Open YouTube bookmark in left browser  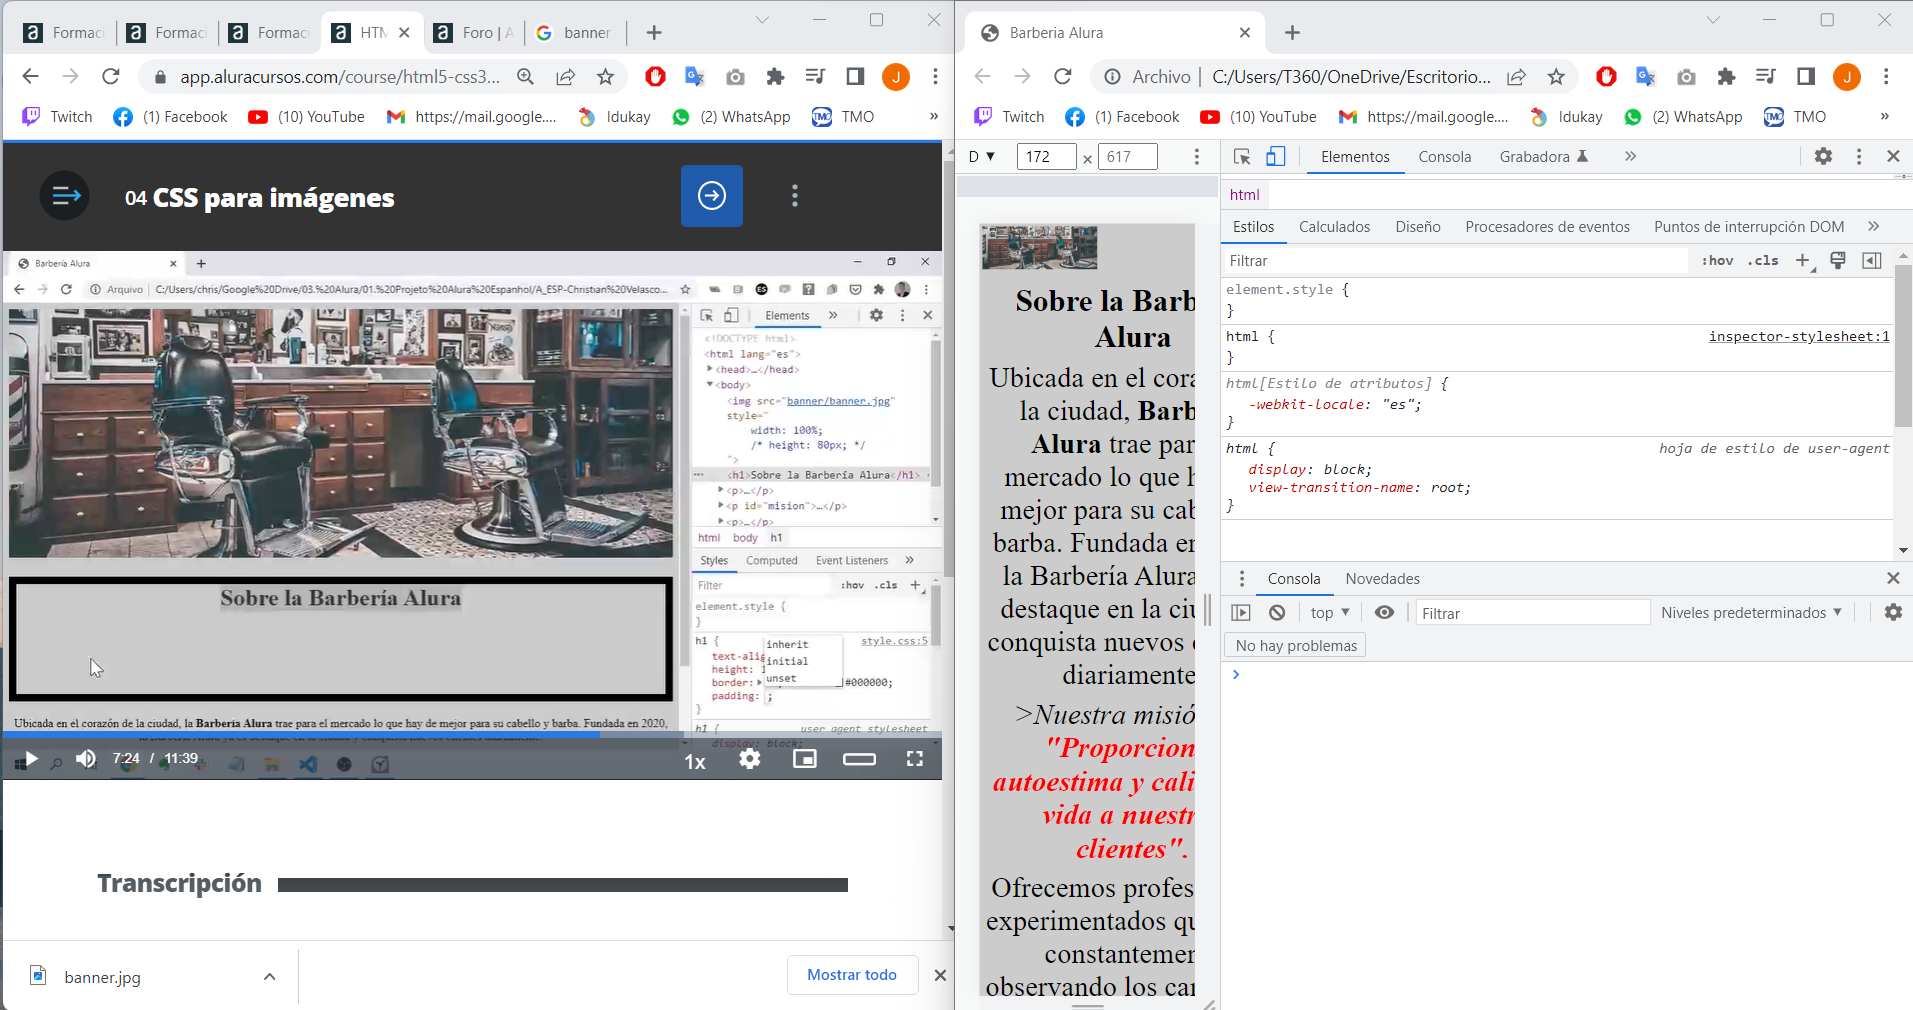click(x=307, y=117)
